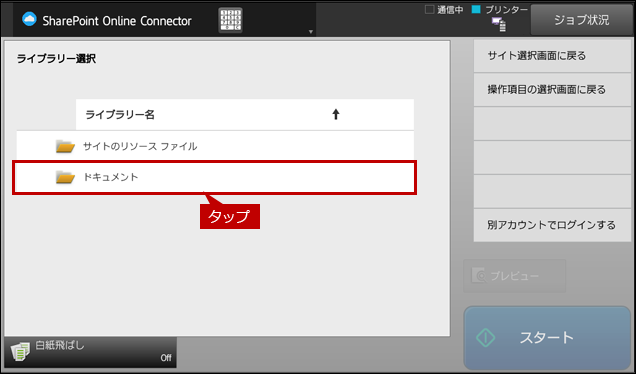Select サイト選択画面に戻る
Viewport: 636px width, 374px height.
(552, 56)
